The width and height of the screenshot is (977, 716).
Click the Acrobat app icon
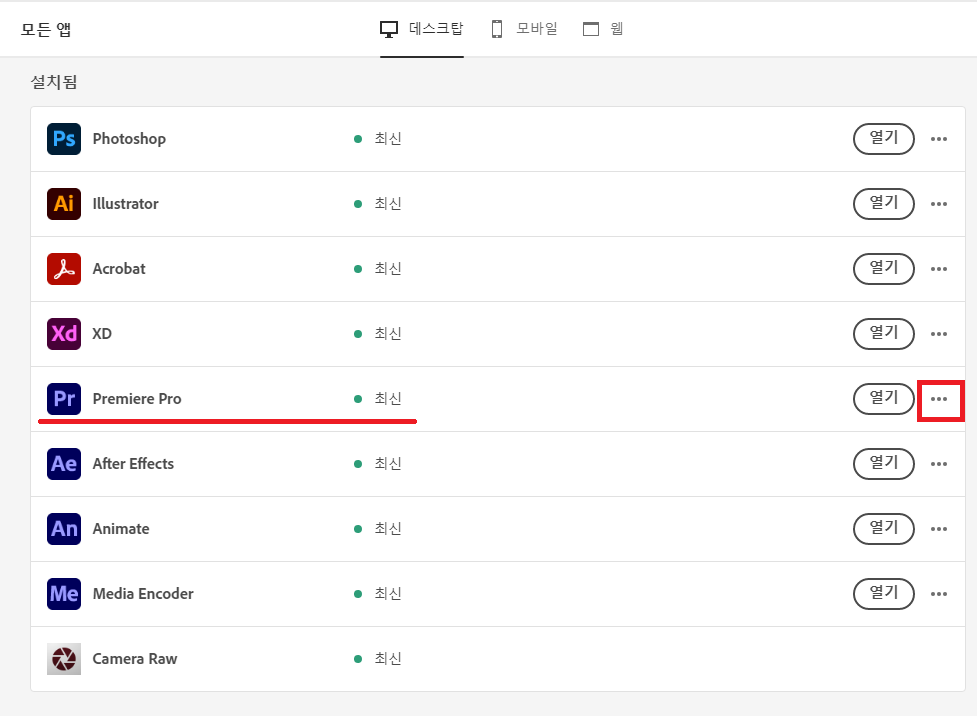[64, 269]
